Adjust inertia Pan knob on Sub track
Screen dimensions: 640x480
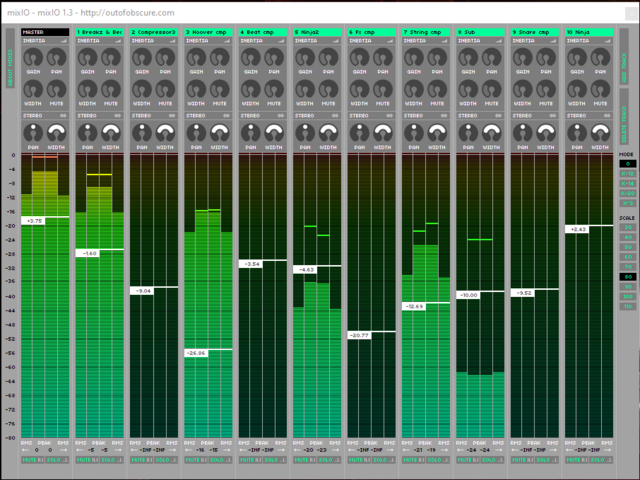click(491, 58)
